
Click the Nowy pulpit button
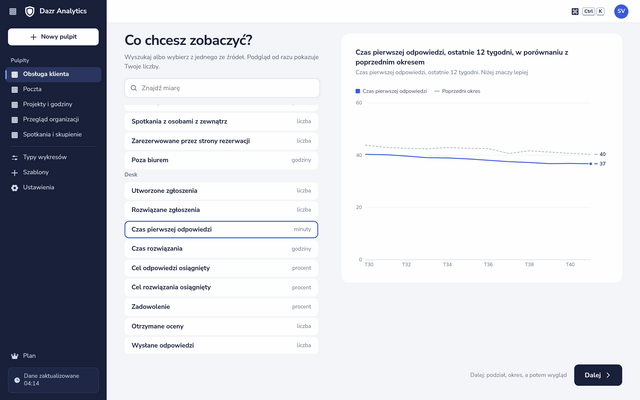tap(53, 37)
